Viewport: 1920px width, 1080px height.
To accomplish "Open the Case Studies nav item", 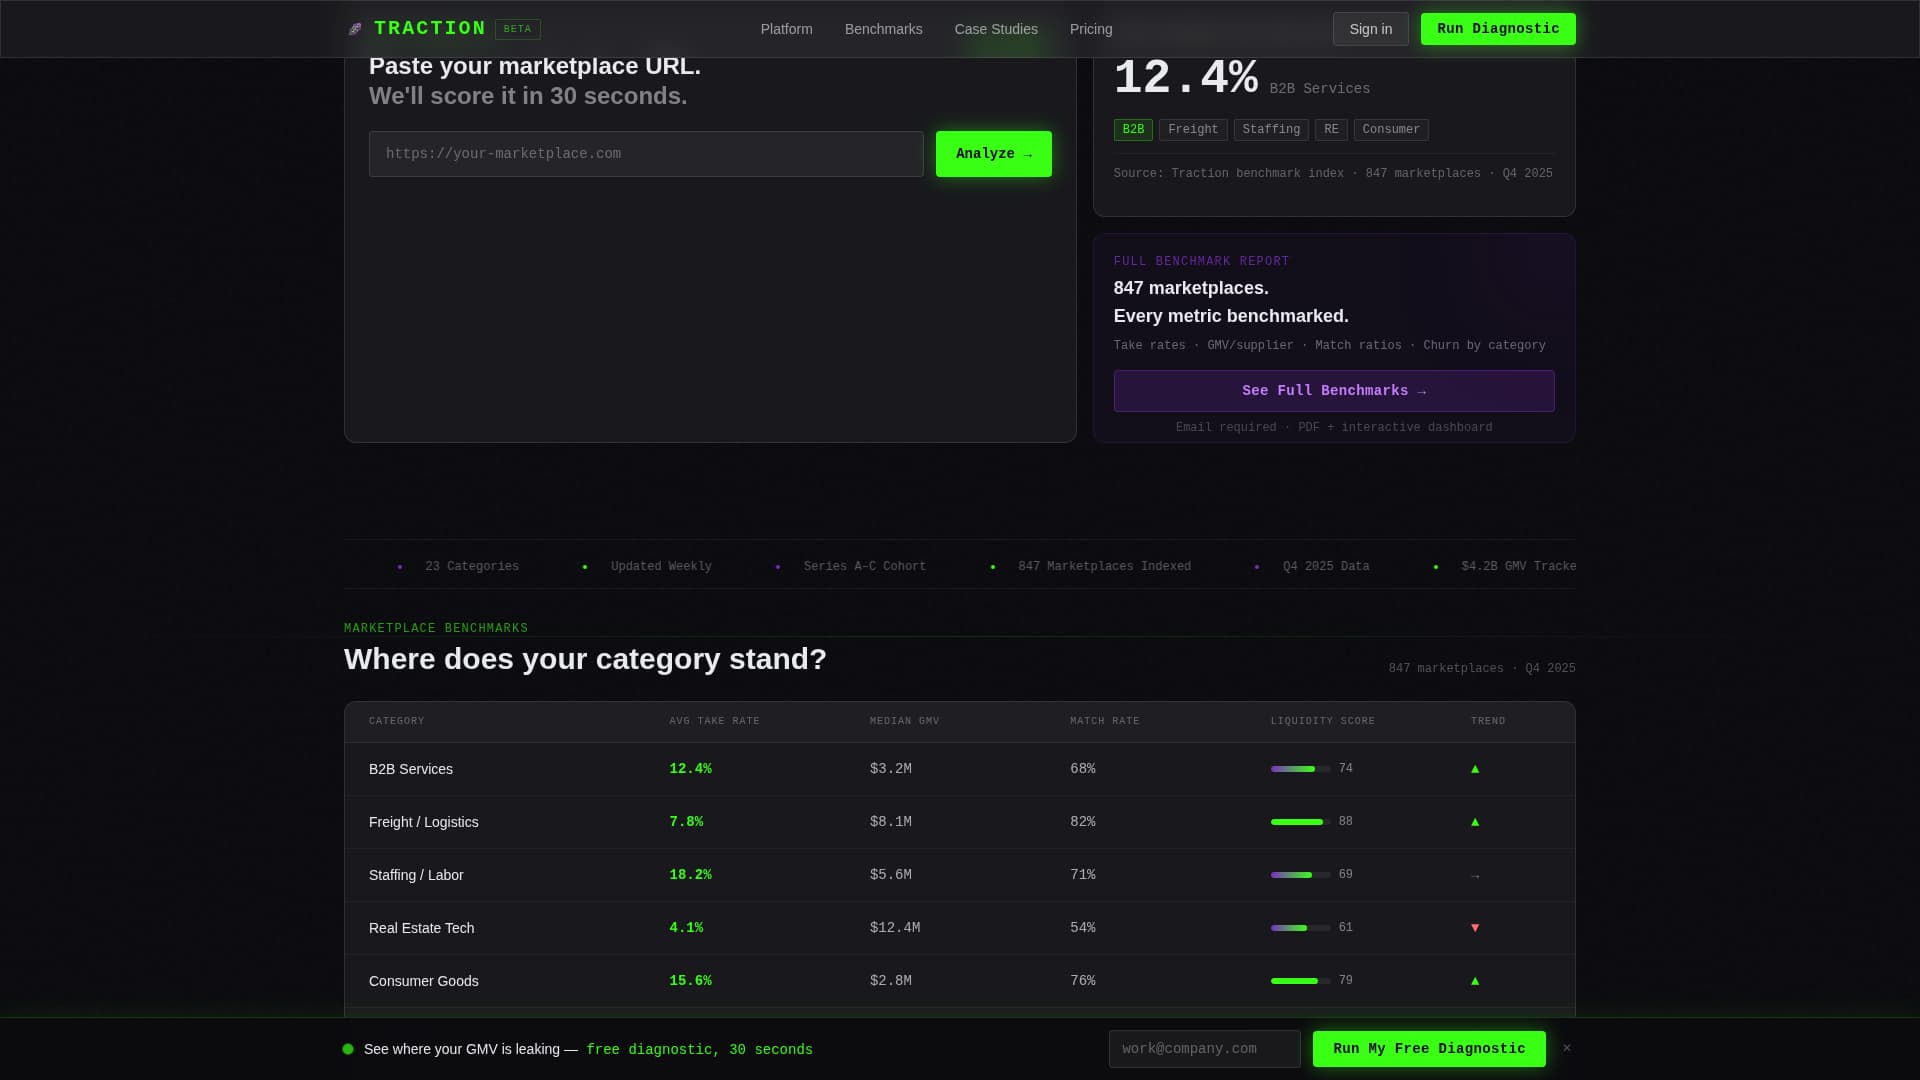I will coord(996,29).
